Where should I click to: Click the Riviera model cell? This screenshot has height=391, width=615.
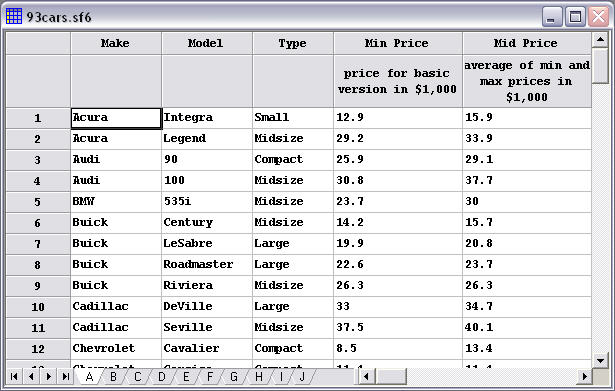tap(207, 286)
